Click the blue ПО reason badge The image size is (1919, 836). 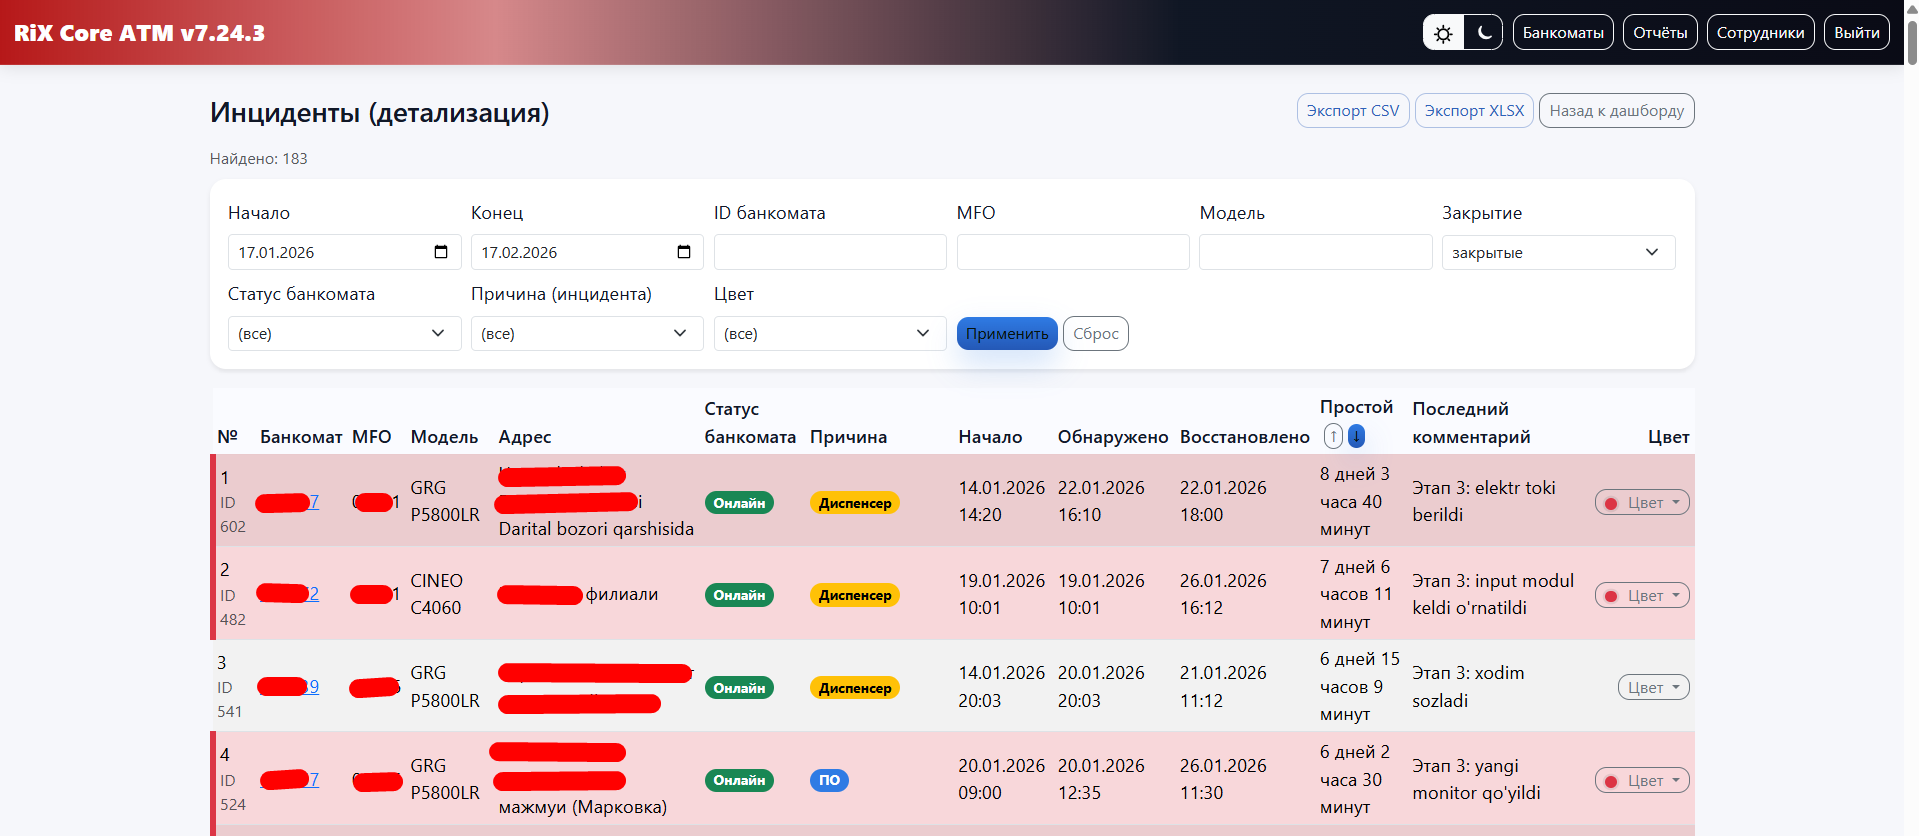(829, 780)
